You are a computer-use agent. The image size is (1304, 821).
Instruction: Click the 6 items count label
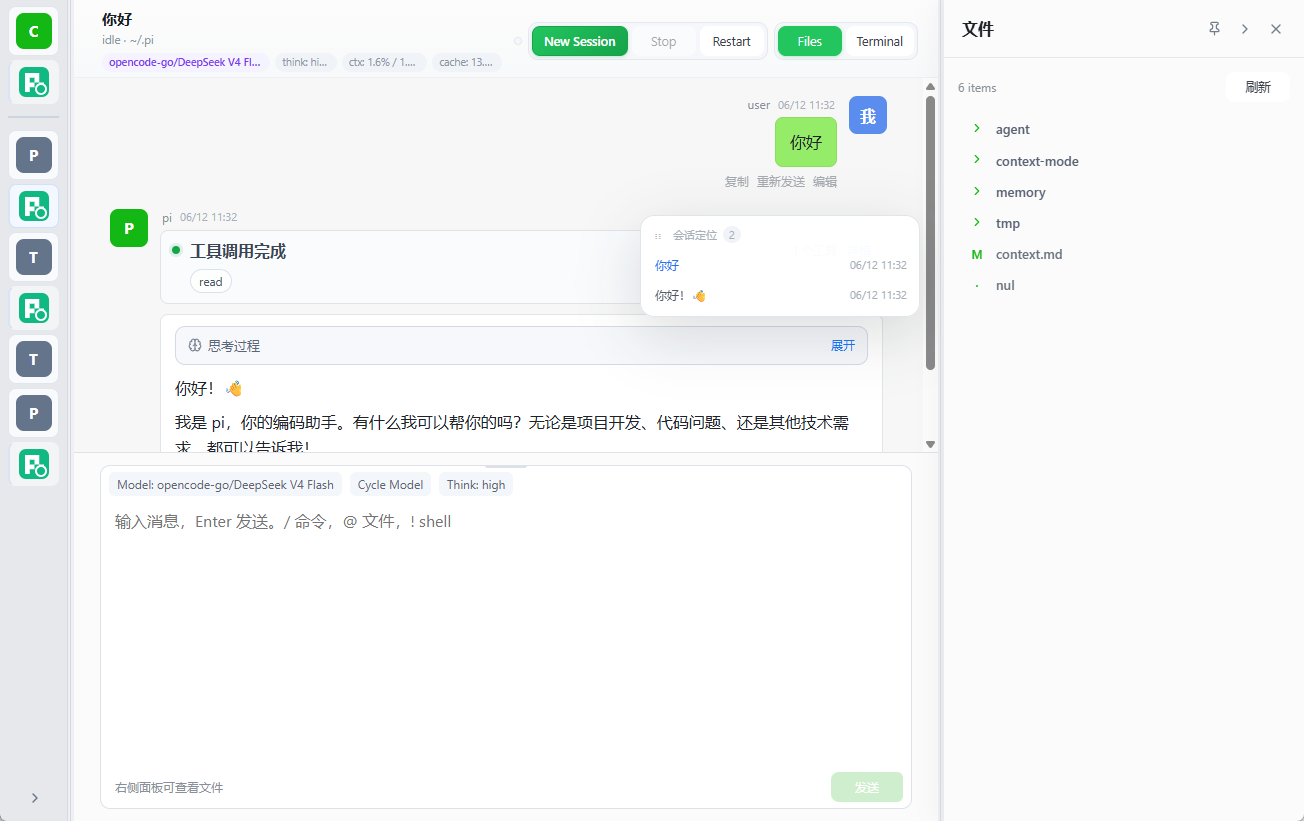[x=977, y=88]
